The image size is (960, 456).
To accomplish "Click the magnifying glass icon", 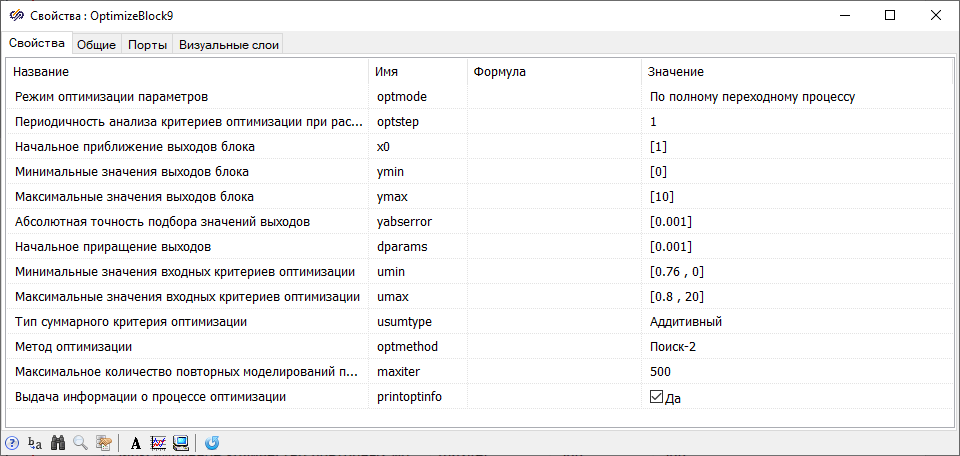I will coord(80,443).
